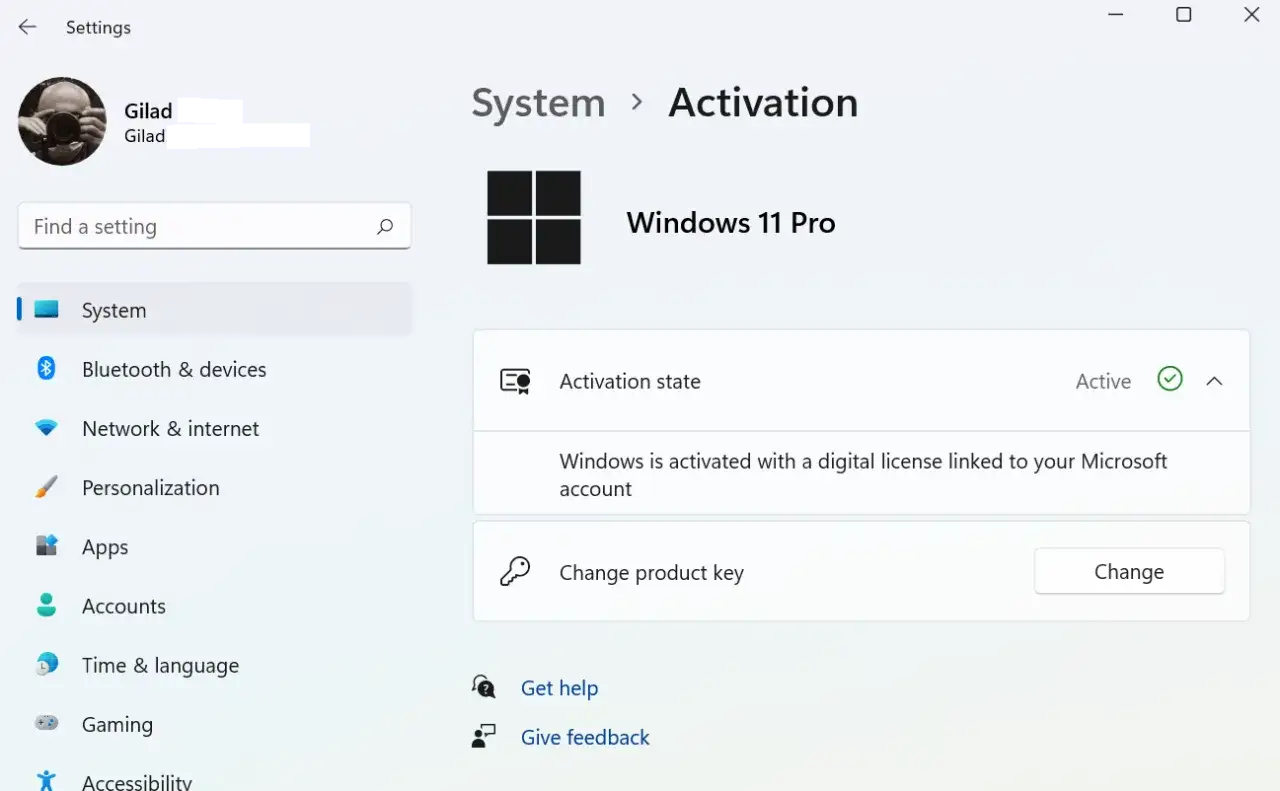1280x791 pixels.
Task: Click the Active status text
Action: pos(1103,381)
